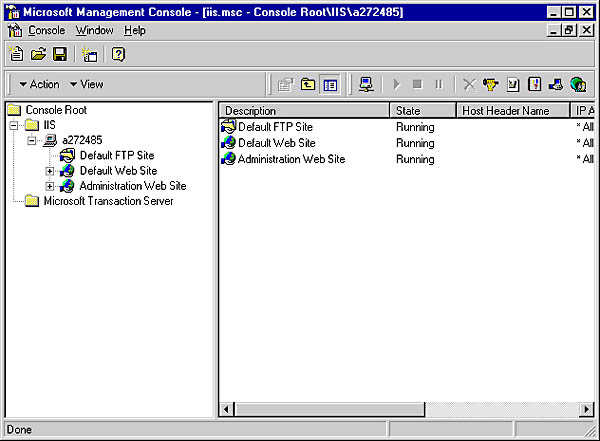The width and height of the screenshot is (600, 441).
Task: Open the Action dropdown menu
Action: [x=40, y=84]
